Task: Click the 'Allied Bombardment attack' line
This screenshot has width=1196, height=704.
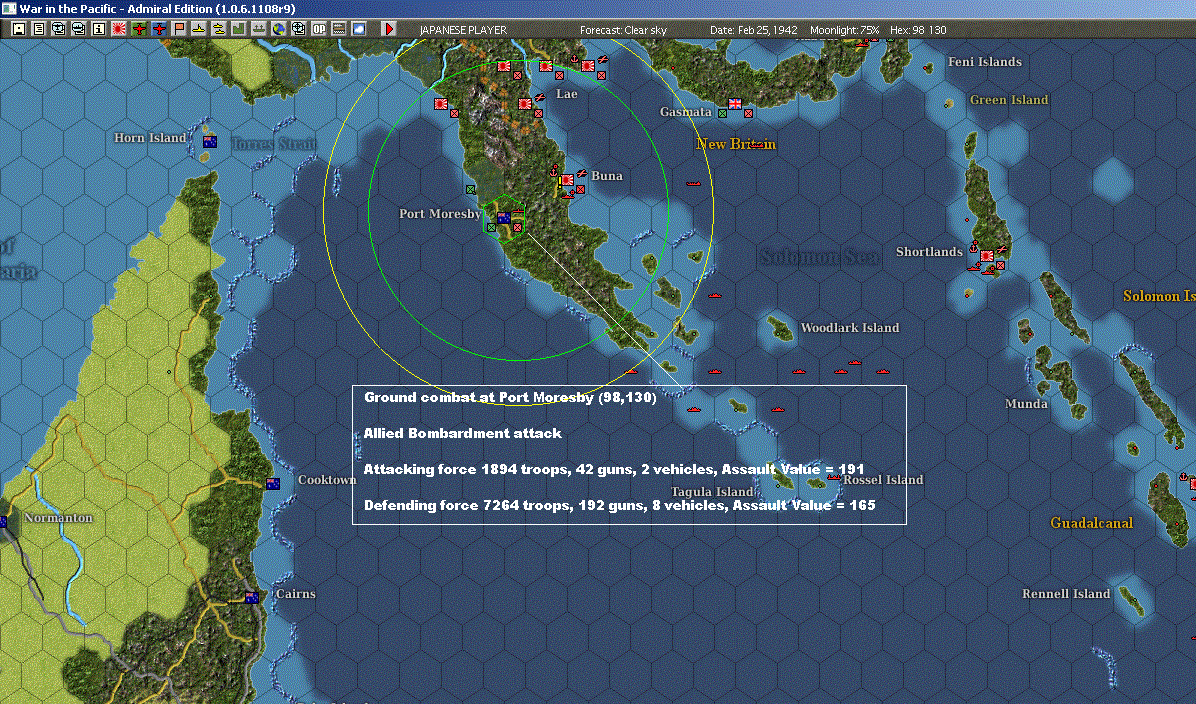Action: (462, 433)
